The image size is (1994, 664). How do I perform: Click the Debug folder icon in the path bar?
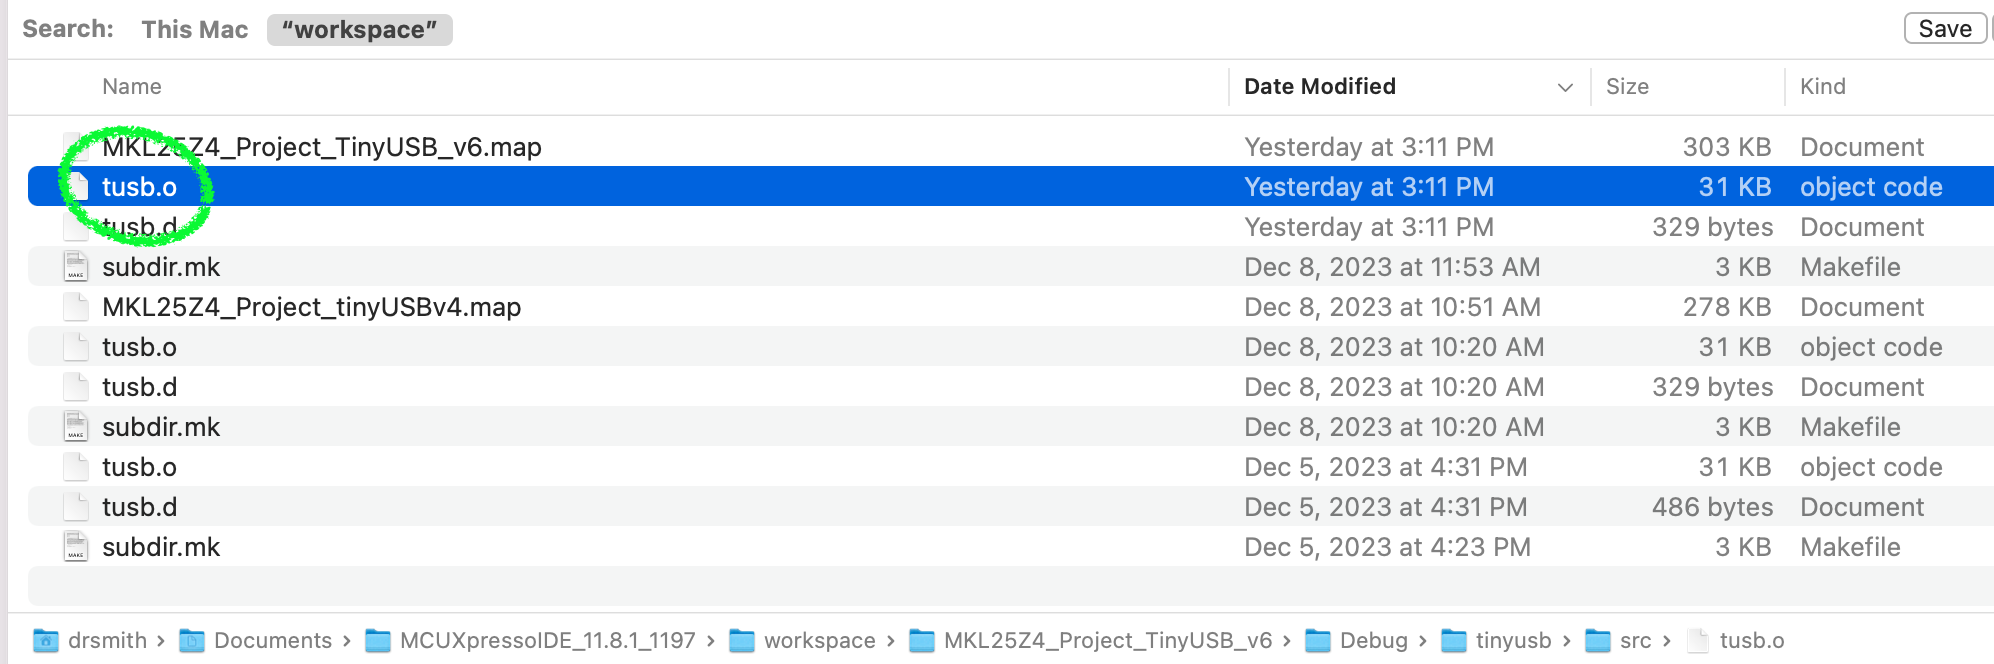coord(1318,641)
